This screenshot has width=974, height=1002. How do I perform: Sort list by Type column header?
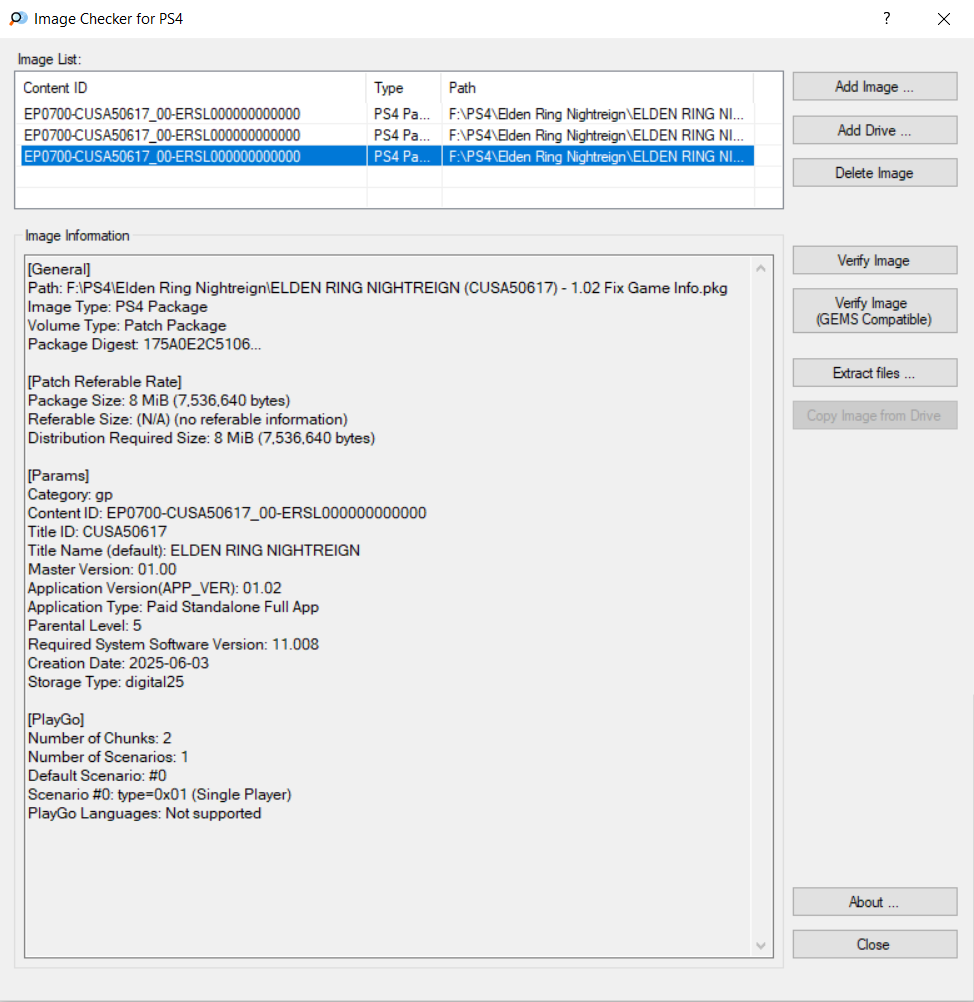[x=404, y=88]
